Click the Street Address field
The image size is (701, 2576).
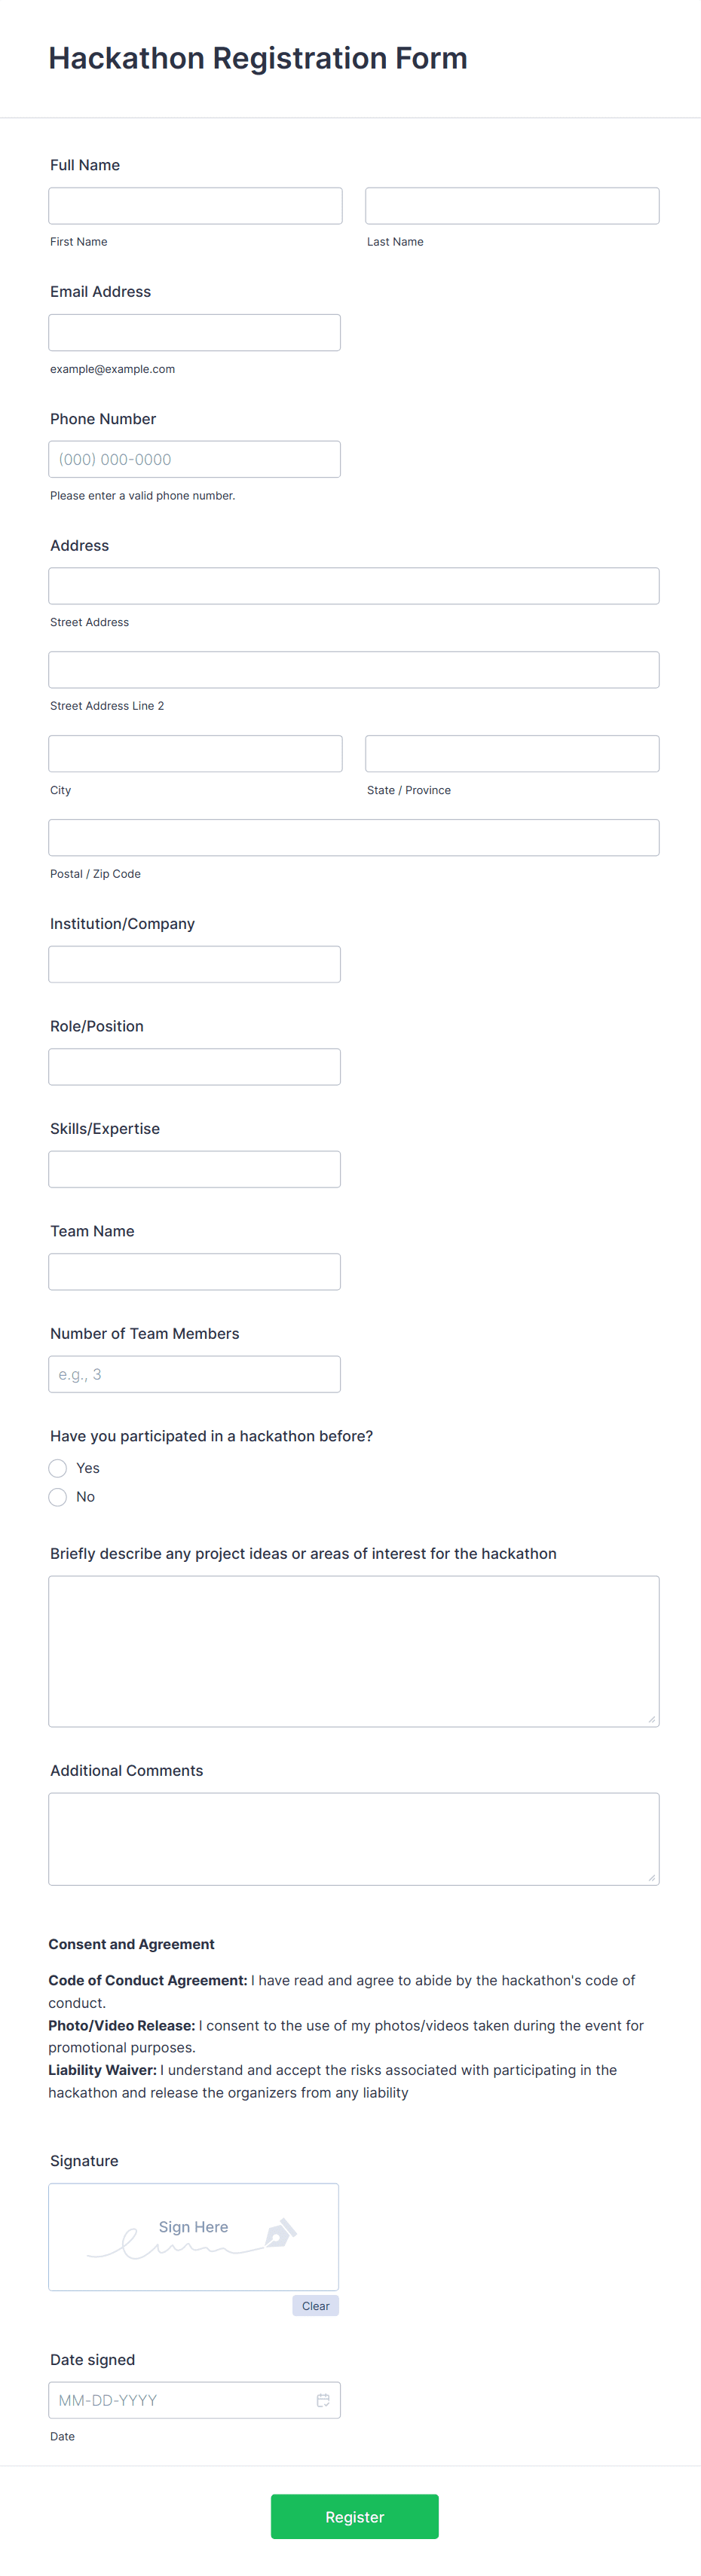pyautogui.click(x=353, y=585)
